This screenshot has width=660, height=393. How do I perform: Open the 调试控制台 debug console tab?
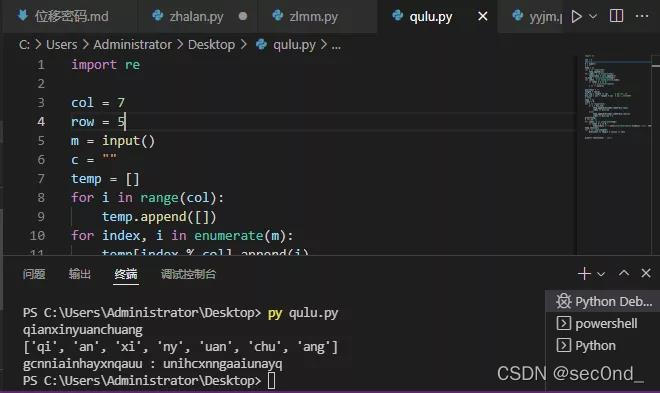(x=188, y=274)
